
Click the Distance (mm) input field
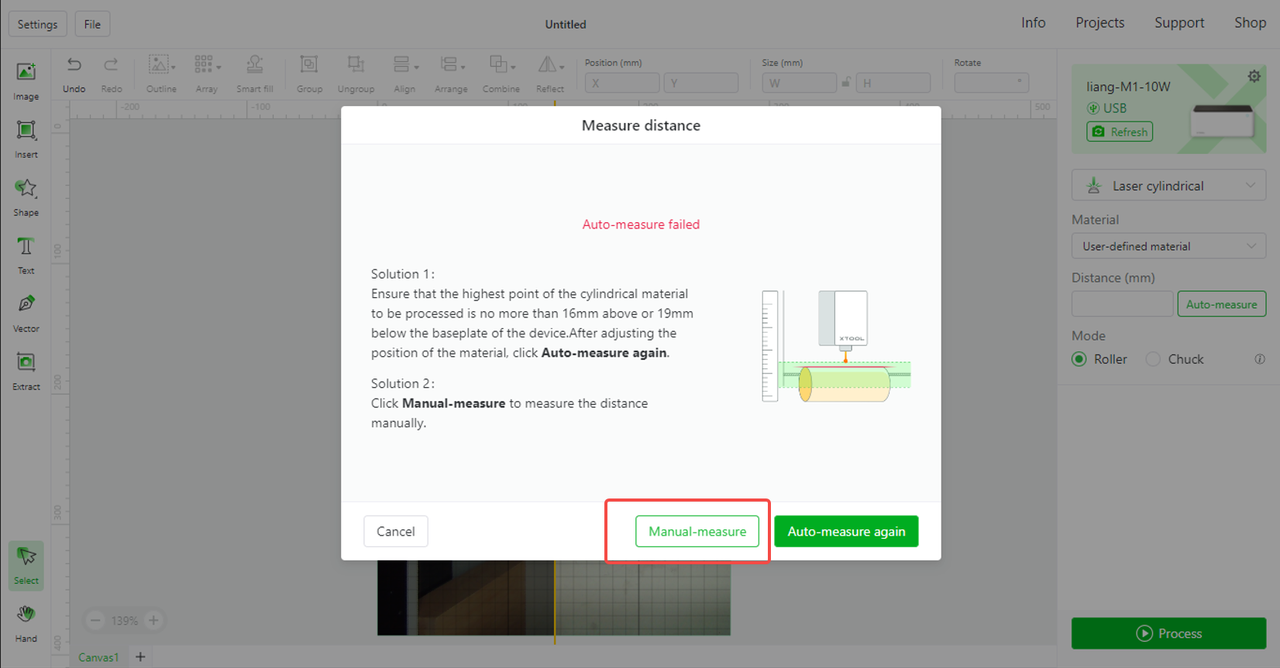(1122, 304)
